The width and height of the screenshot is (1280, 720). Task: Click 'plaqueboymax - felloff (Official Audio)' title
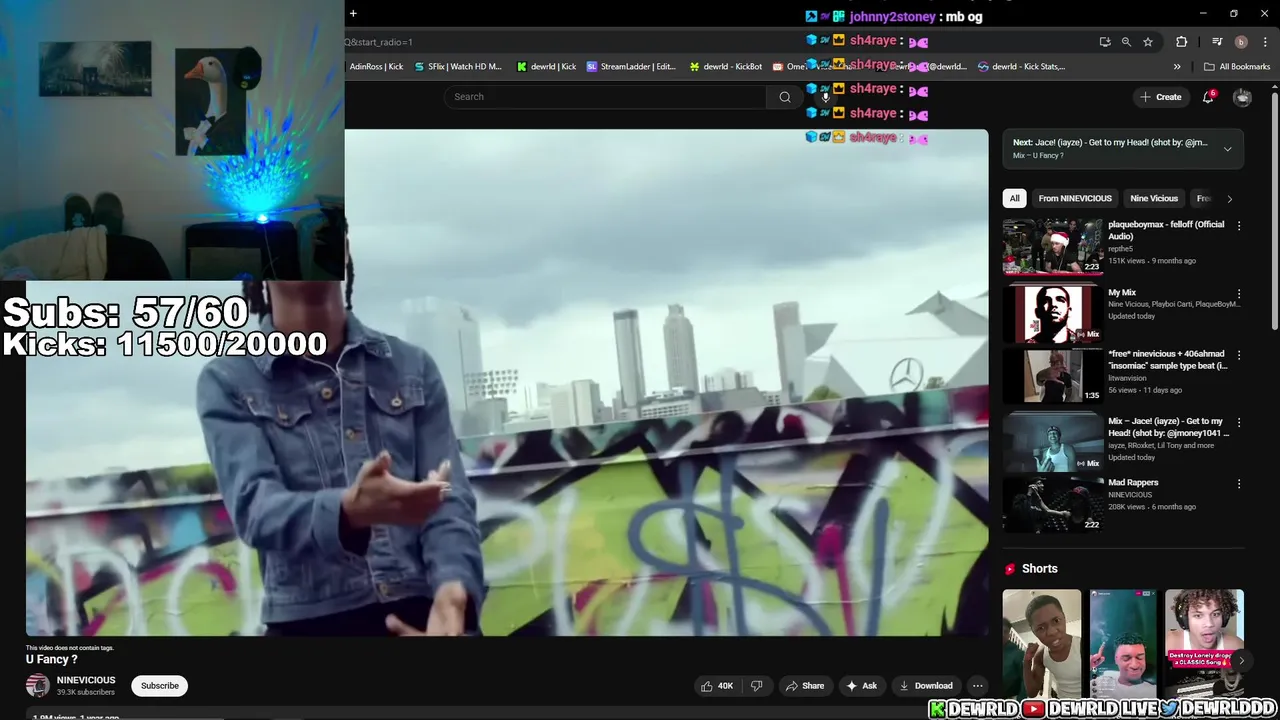[x=1166, y=230]
